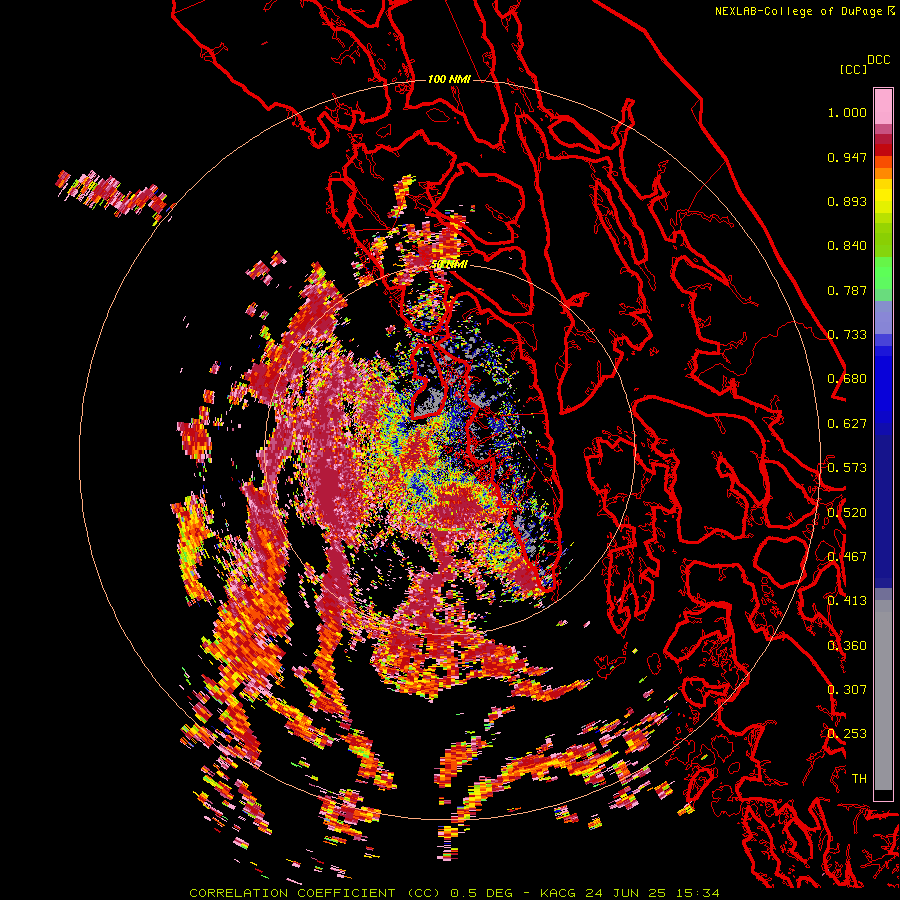Click the 0.360 scale value

tap(847, 646)
